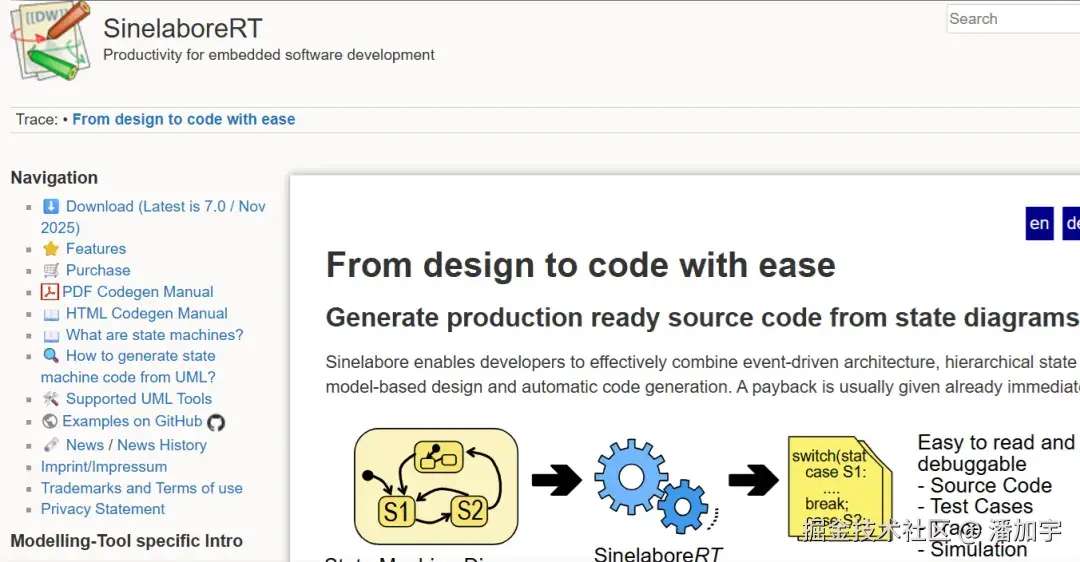The width and height of the screenshot is (1080, 562).
Task: Switch language to German with de button
Action: pos(1072,223)
